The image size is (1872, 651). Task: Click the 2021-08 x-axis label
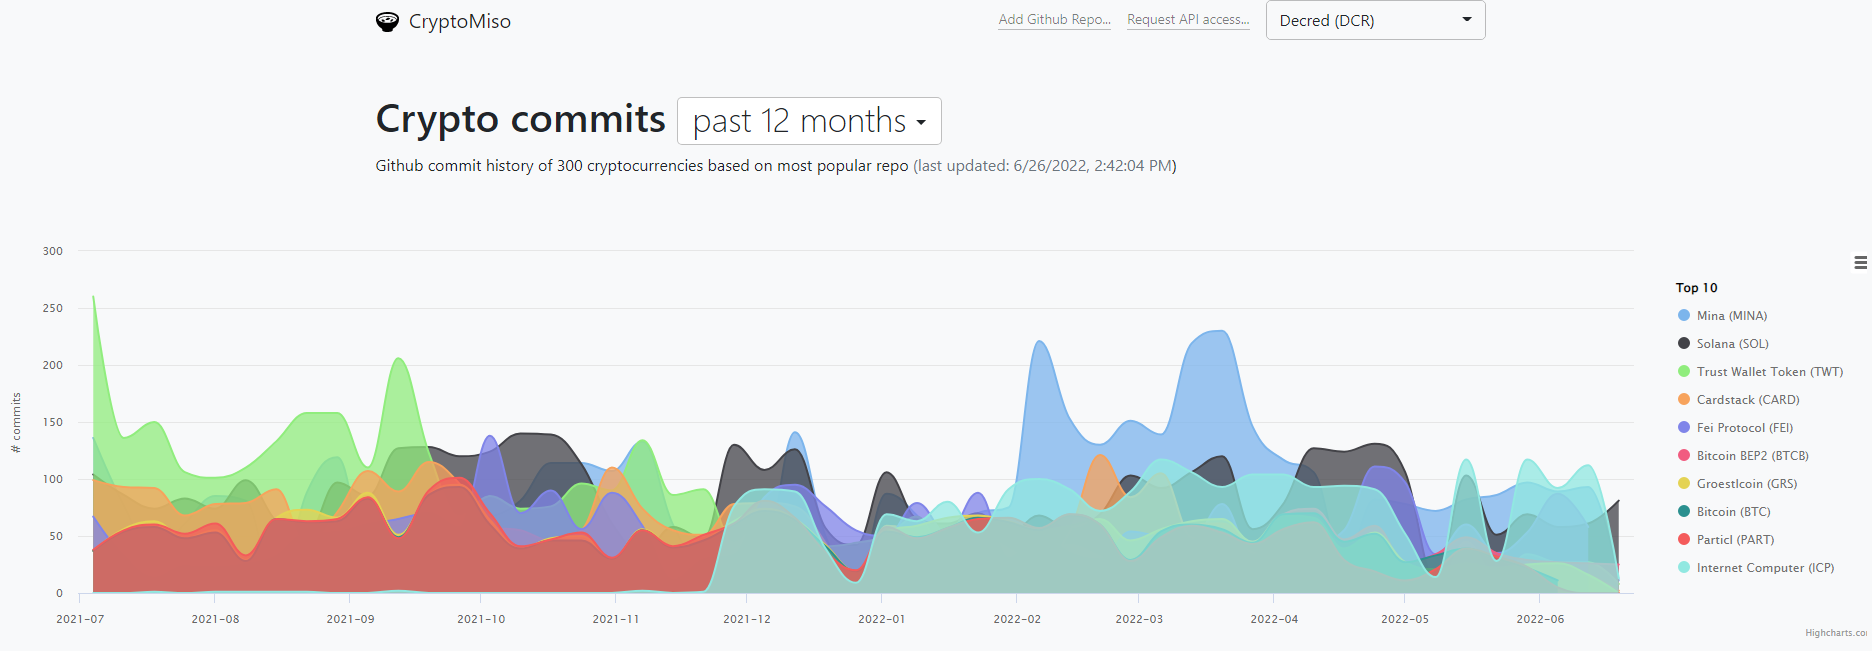(x=215, y=620)
